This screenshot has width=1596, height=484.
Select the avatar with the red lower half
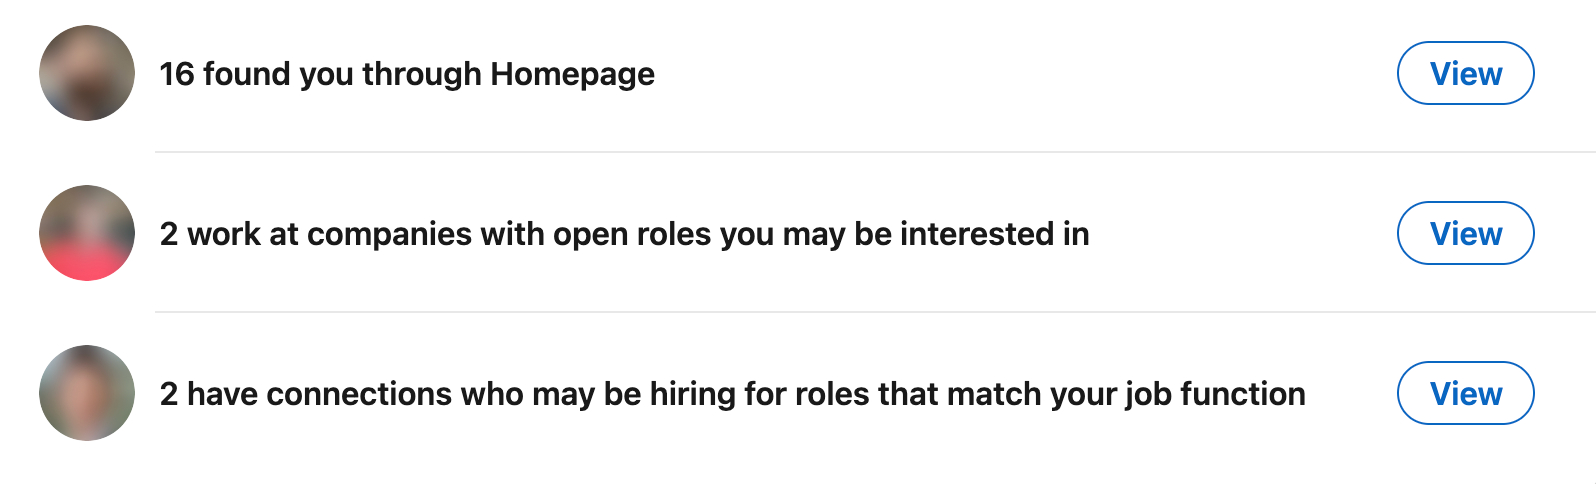coord(87,233)
